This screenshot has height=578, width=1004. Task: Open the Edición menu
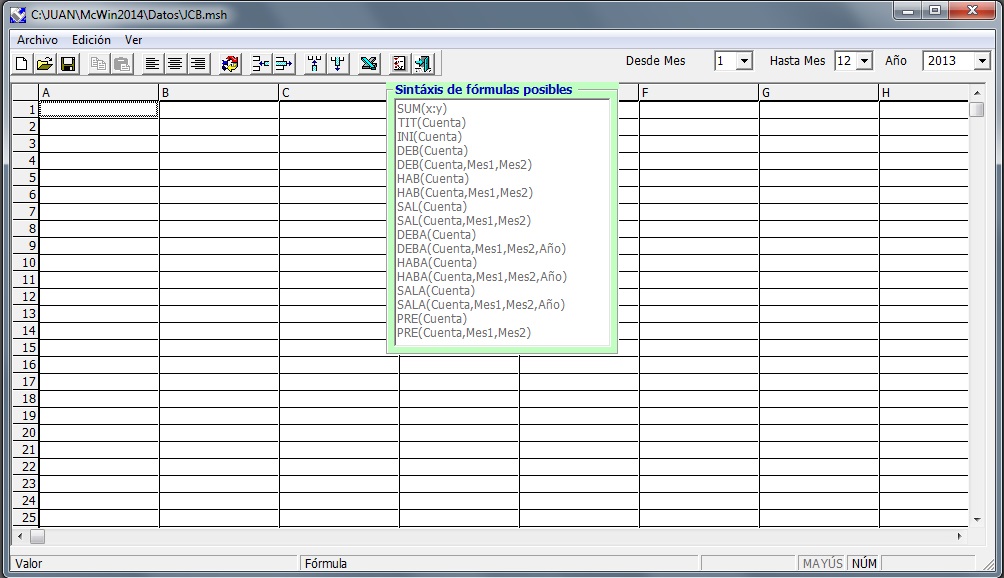pyautogui.click(x=91, y=40)
